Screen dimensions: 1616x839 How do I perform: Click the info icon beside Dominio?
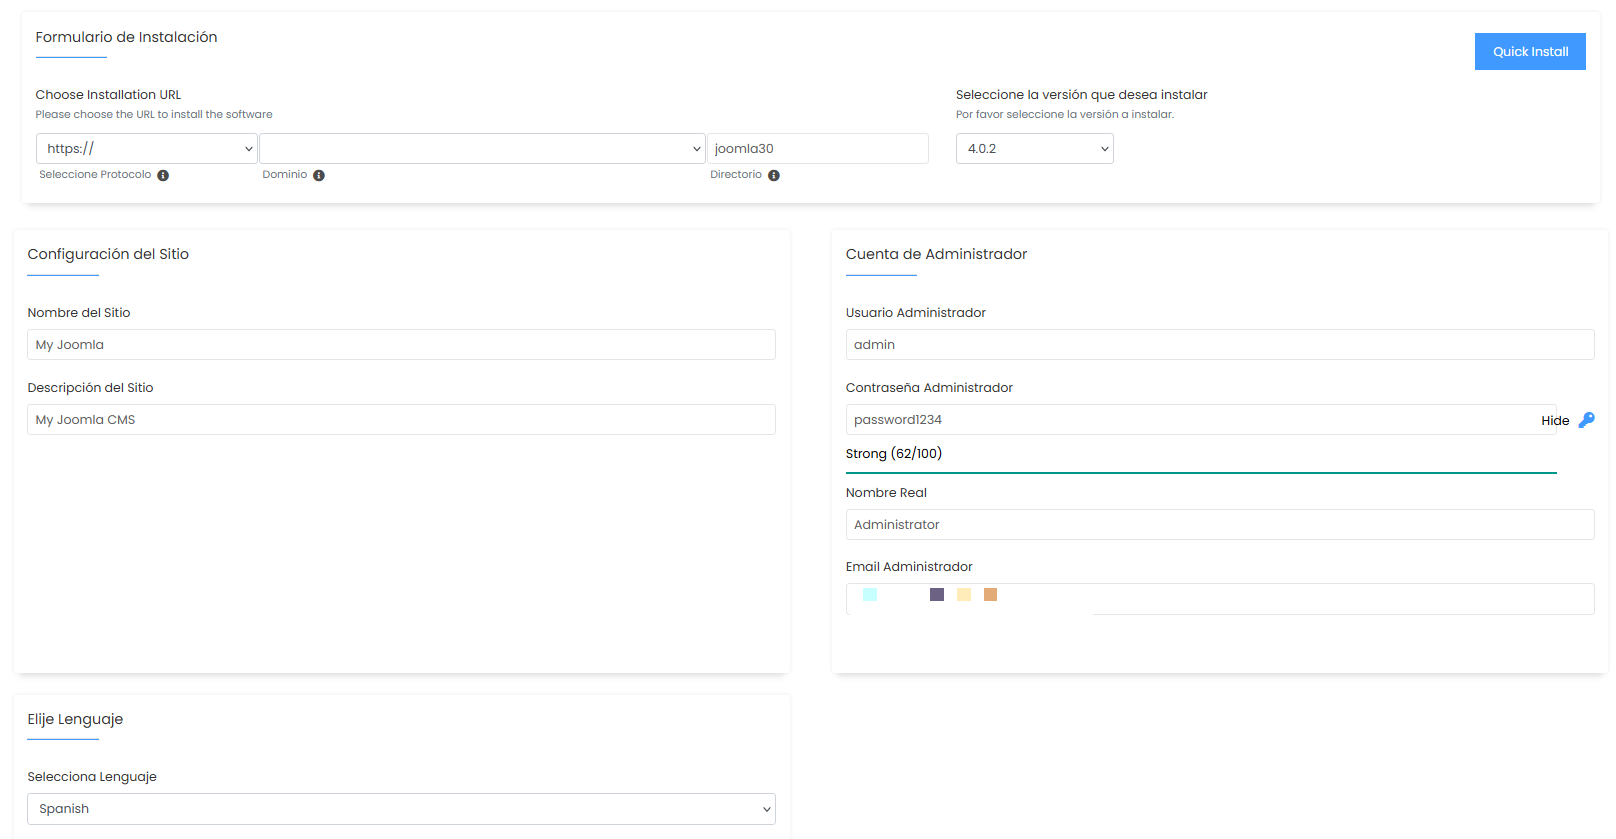point(319,175)
